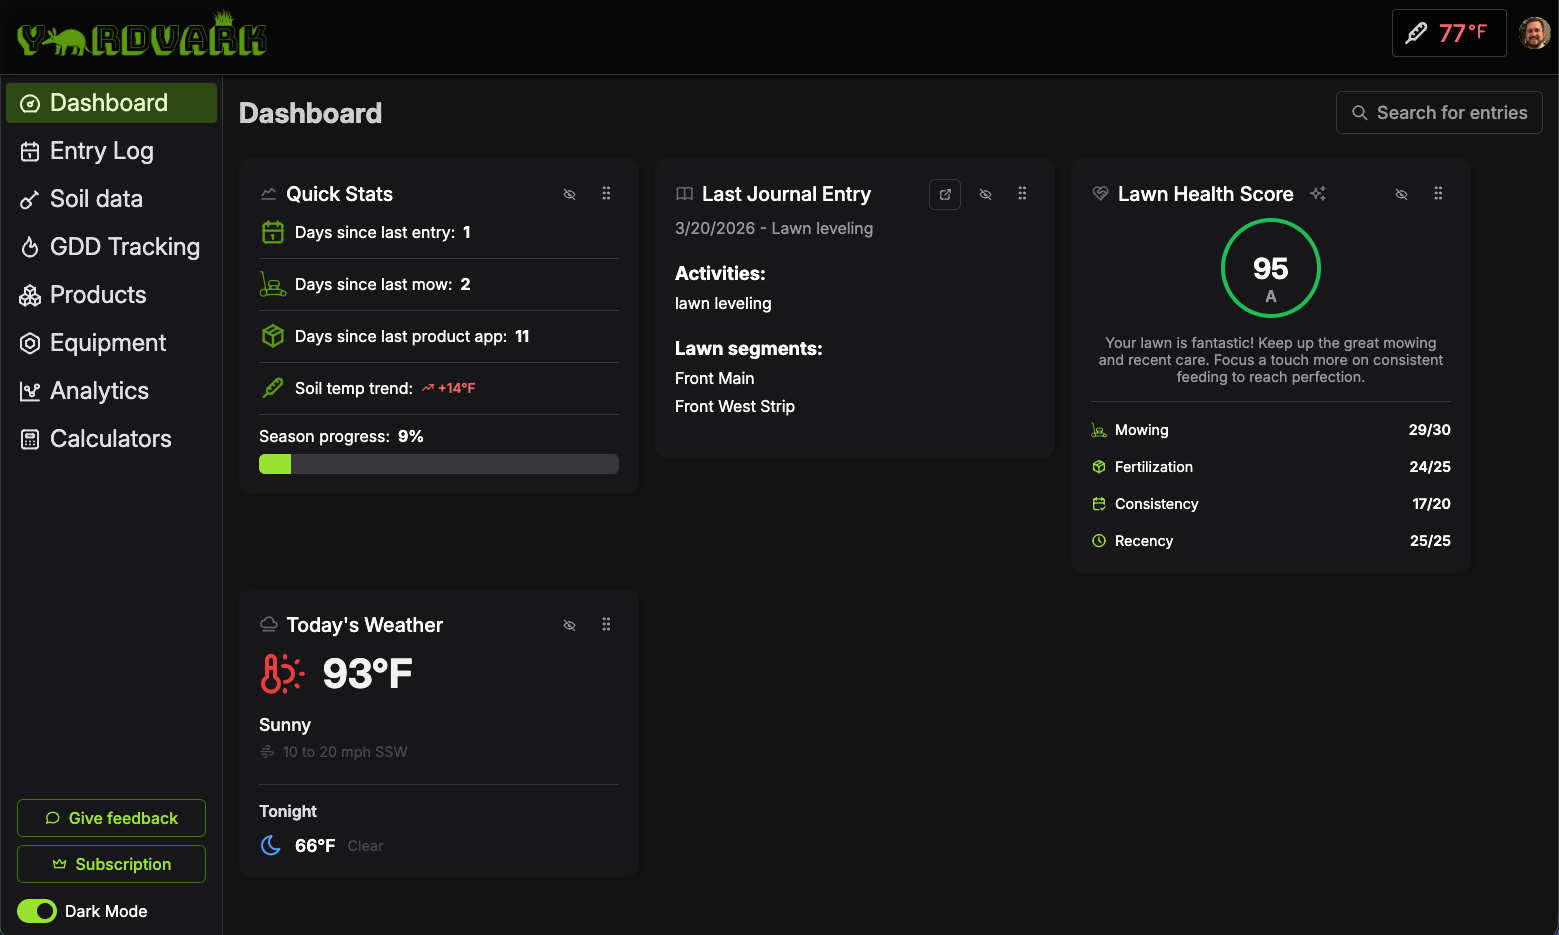Open your profile avatar

click(x=1533, y=31)
